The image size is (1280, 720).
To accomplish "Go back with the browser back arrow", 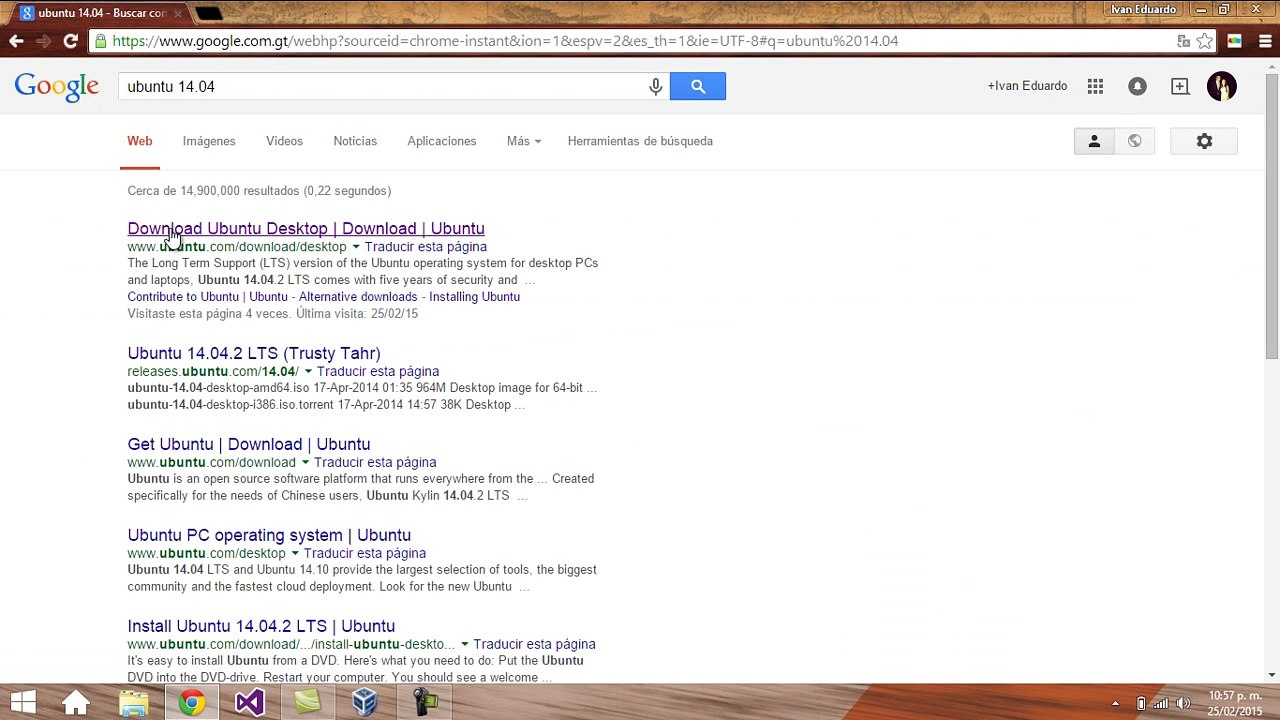I will 16,41.
